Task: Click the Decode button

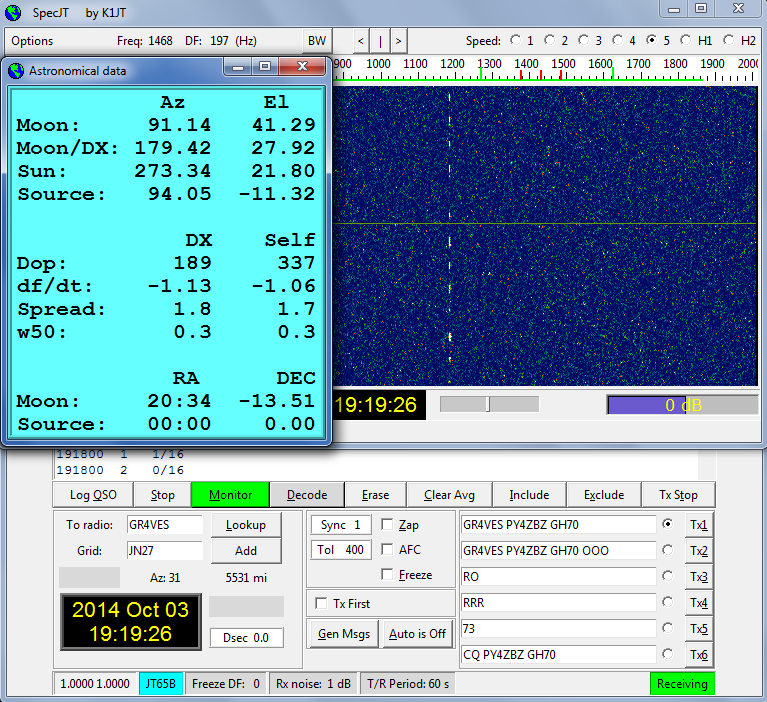Action: pyautogui.click(x=306, y=495)
